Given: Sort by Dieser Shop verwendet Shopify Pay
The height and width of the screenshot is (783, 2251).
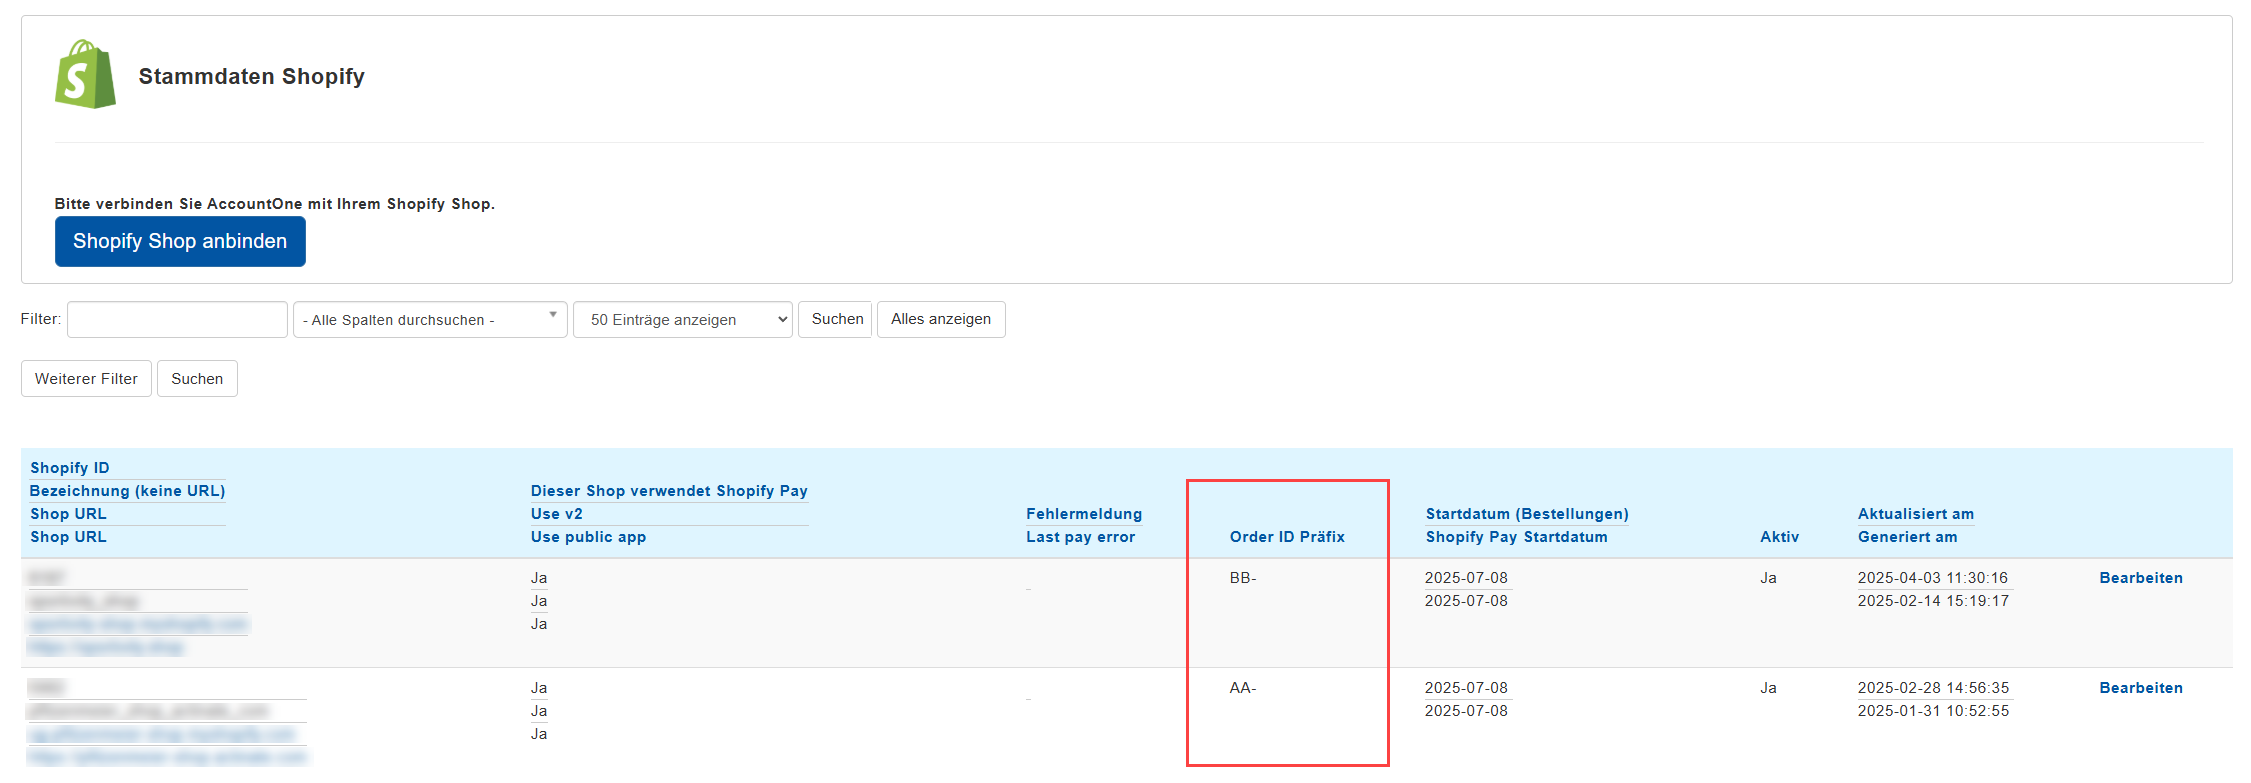Looking at the screenshot, I should 669,491.
